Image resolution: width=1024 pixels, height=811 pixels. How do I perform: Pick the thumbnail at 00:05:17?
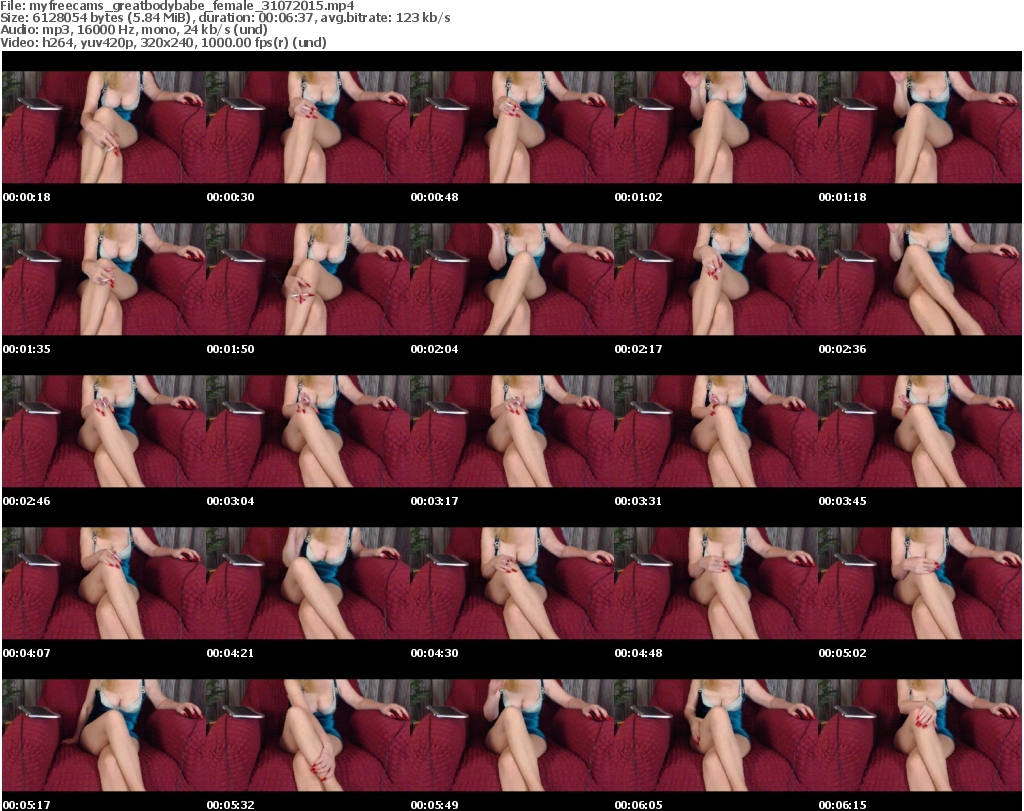[104, 735]
